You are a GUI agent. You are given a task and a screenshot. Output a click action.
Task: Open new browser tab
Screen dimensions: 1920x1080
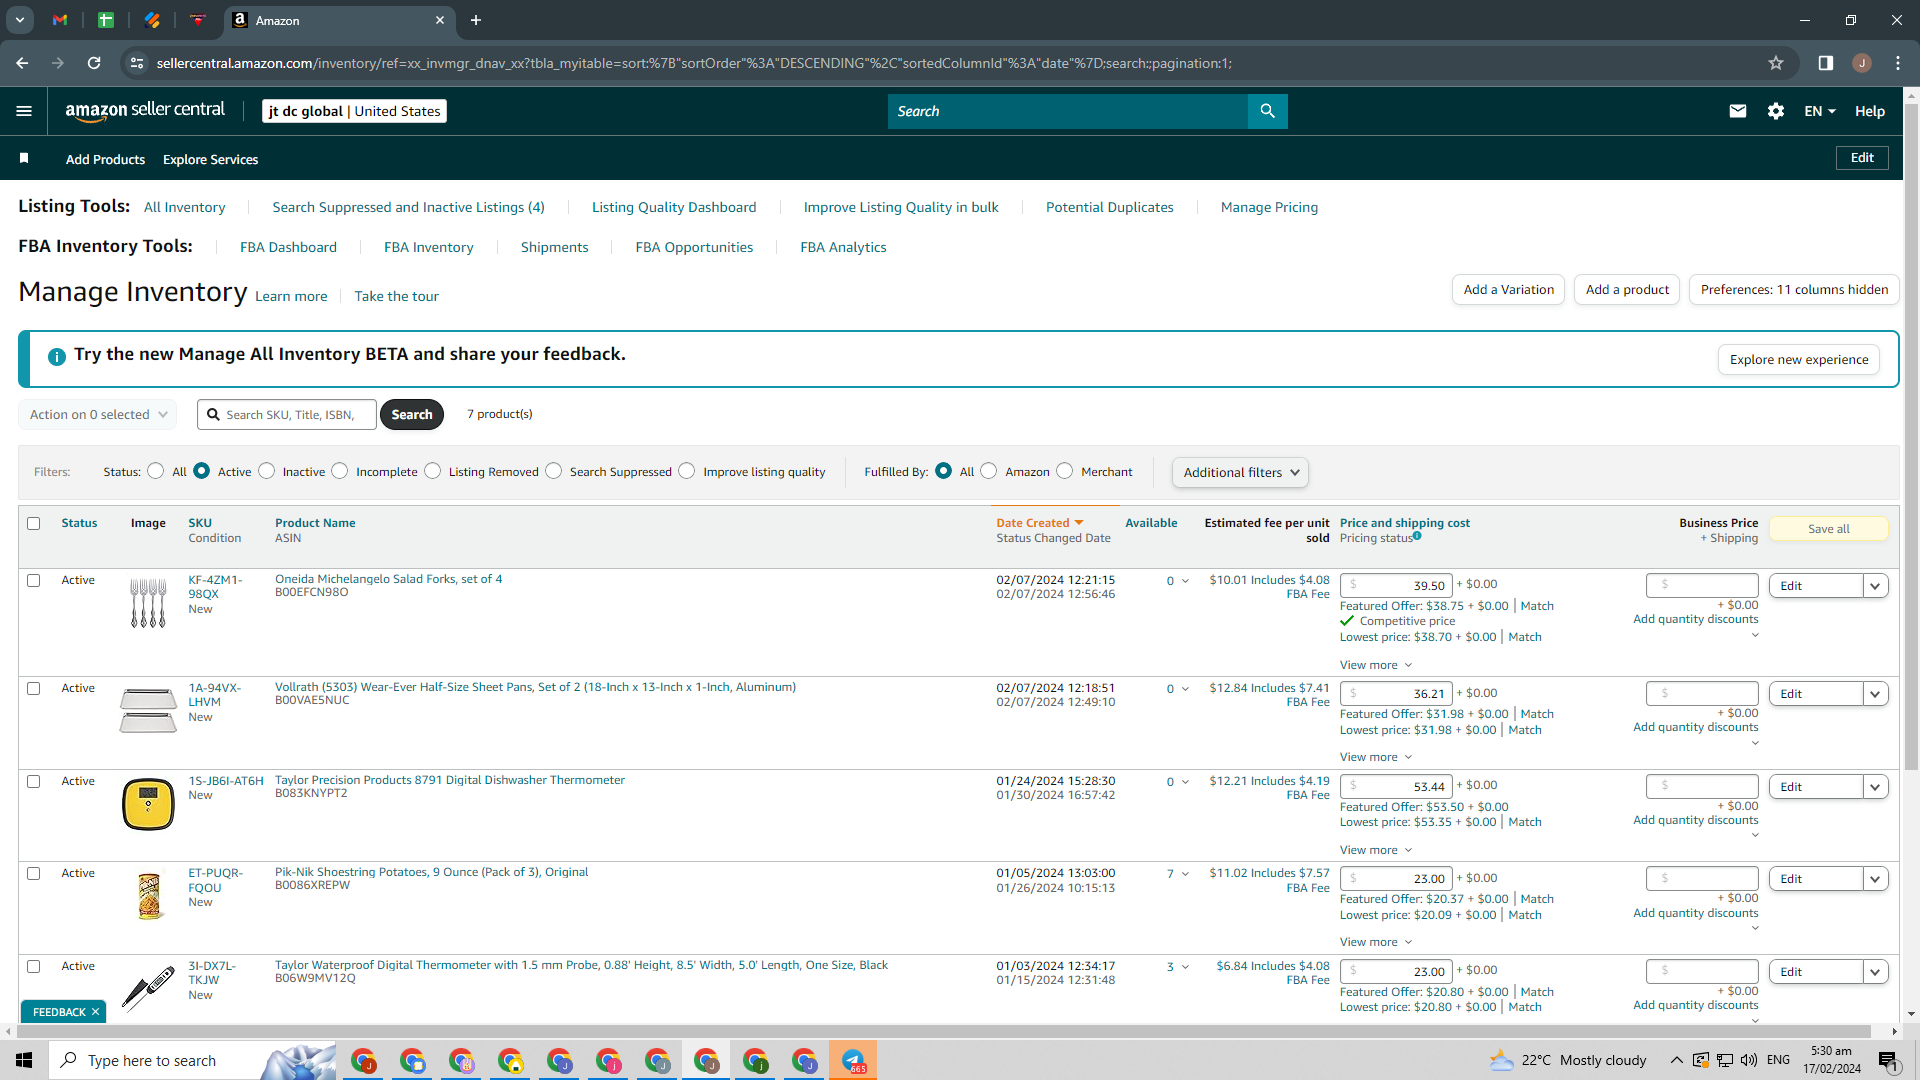click(476, 20)
